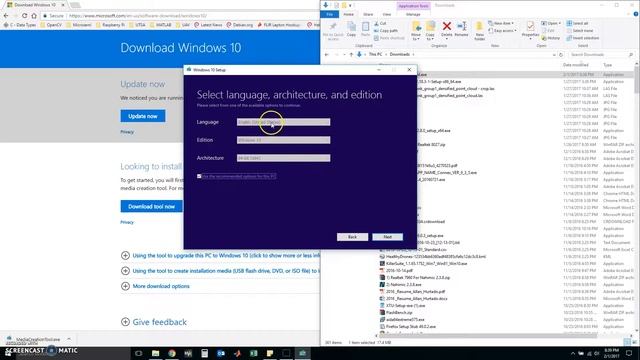Click the Download tool now button
This screenshot has height=360, width=640.
pyautogui.click(x=151, y=206)
